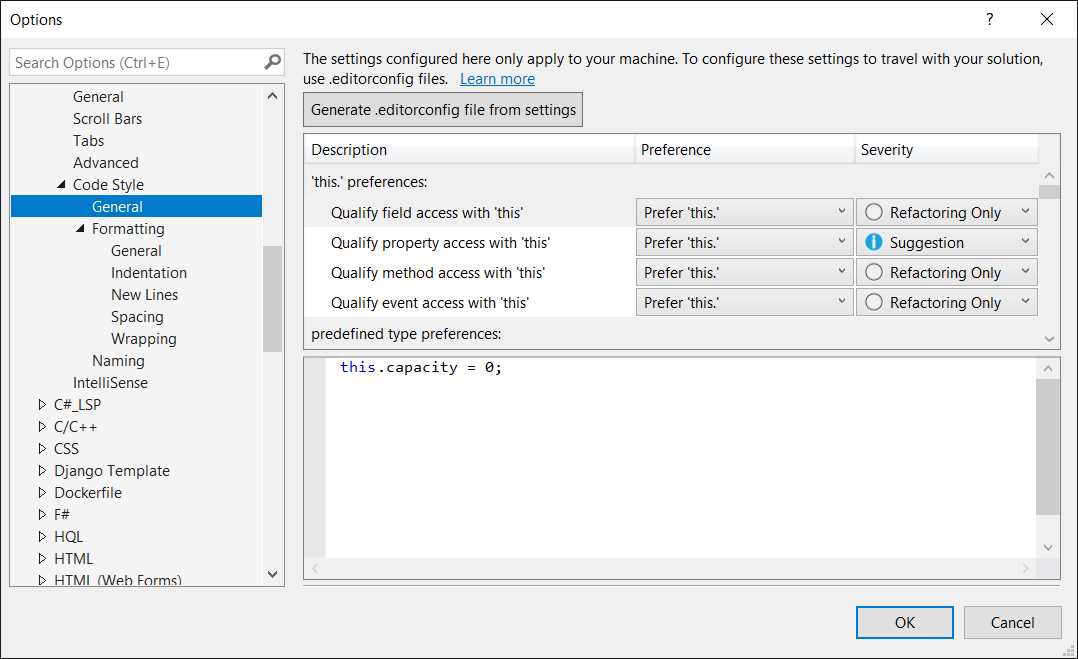Click the OK button
This screenshot has height=659, width=1078.
(904, 622)
